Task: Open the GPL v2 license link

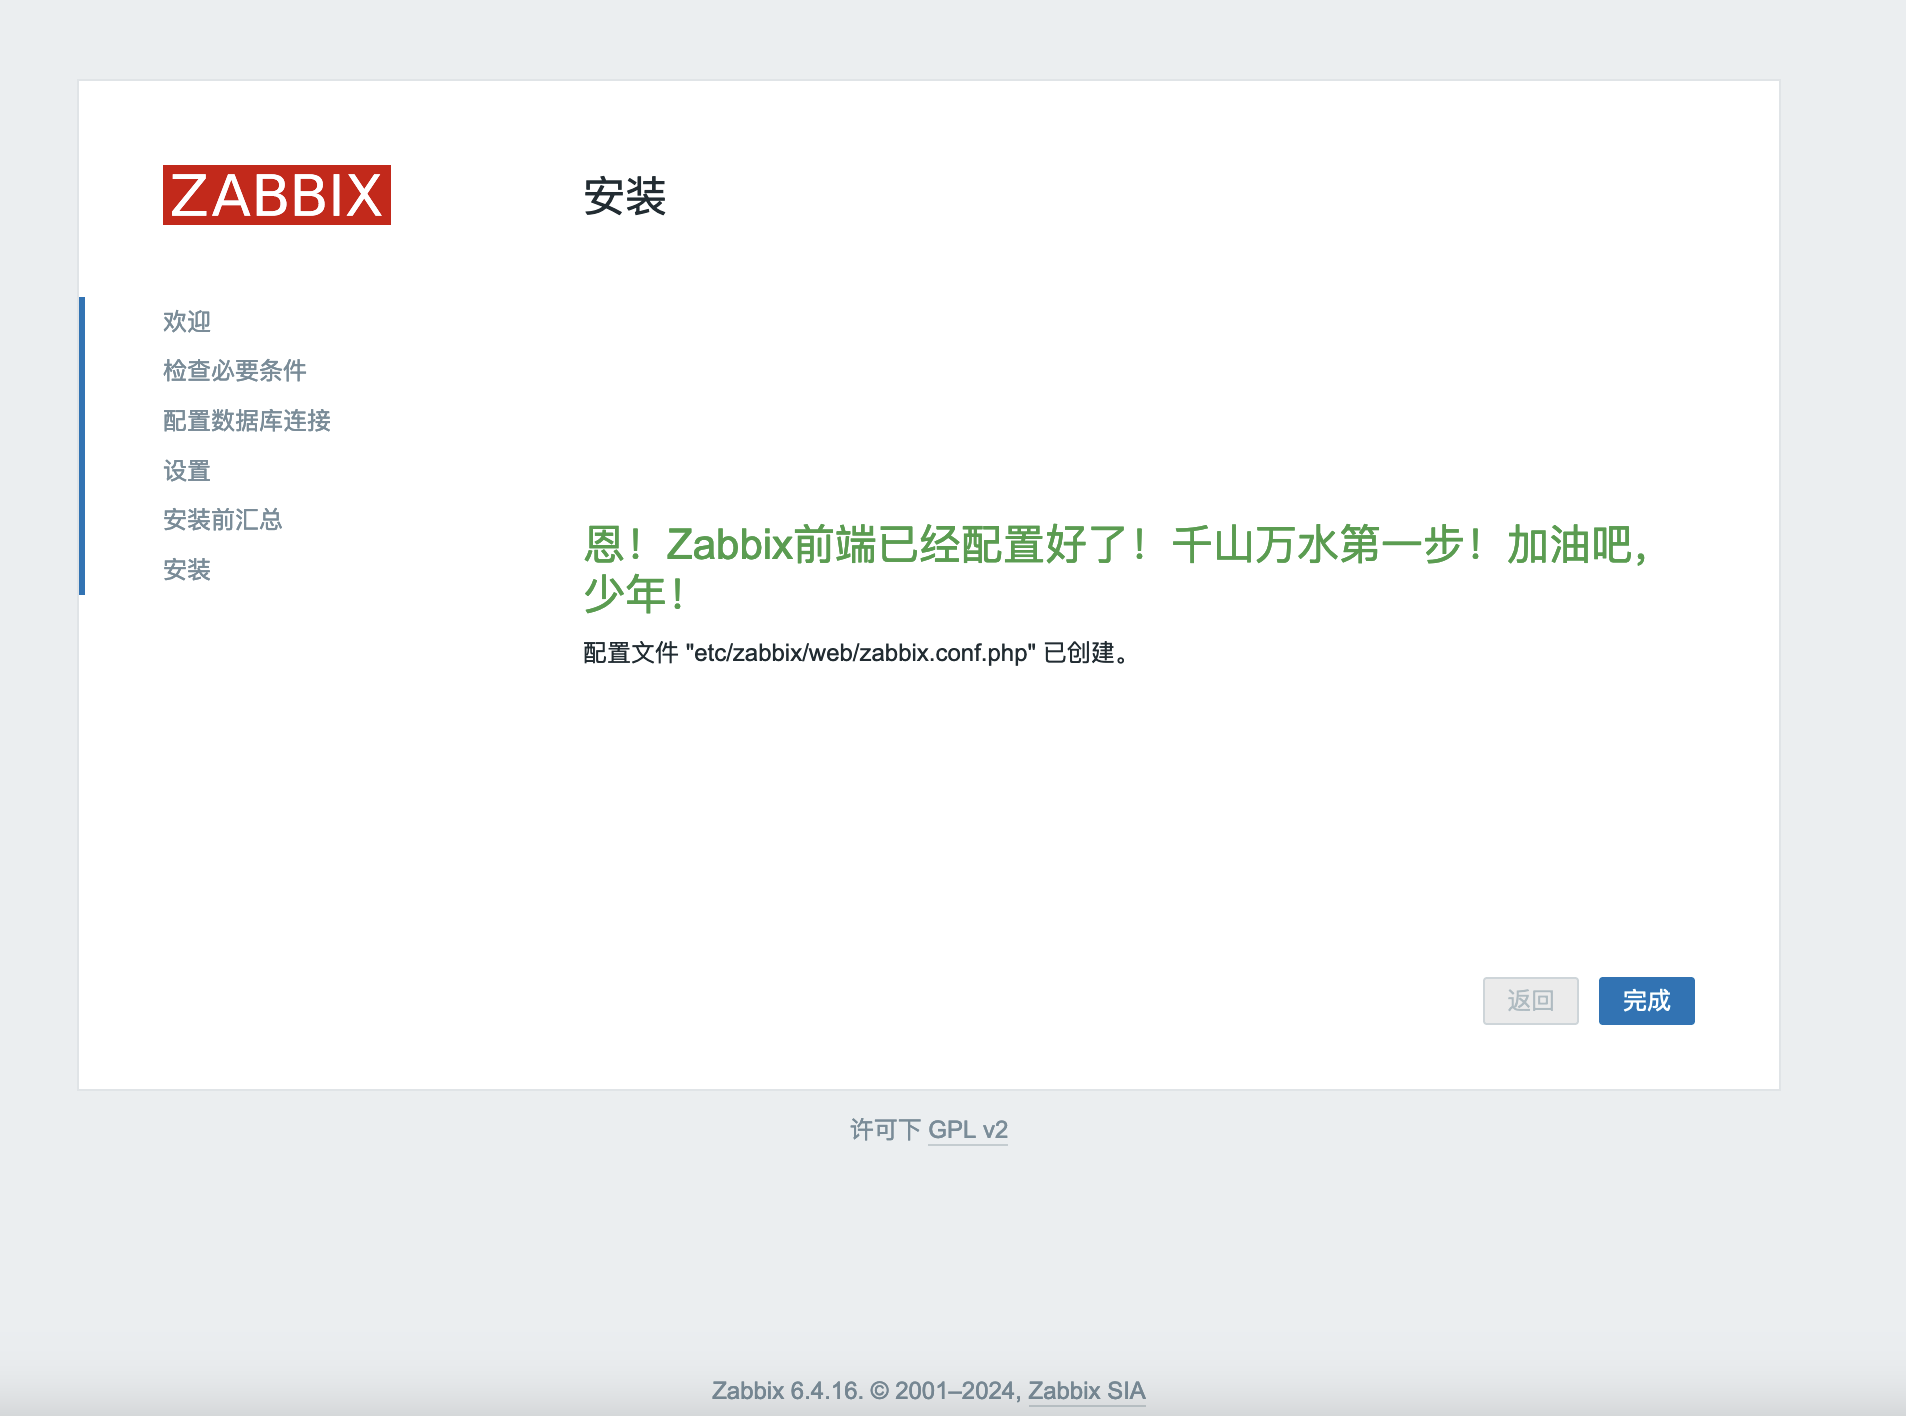Action: pos(968,1130)
